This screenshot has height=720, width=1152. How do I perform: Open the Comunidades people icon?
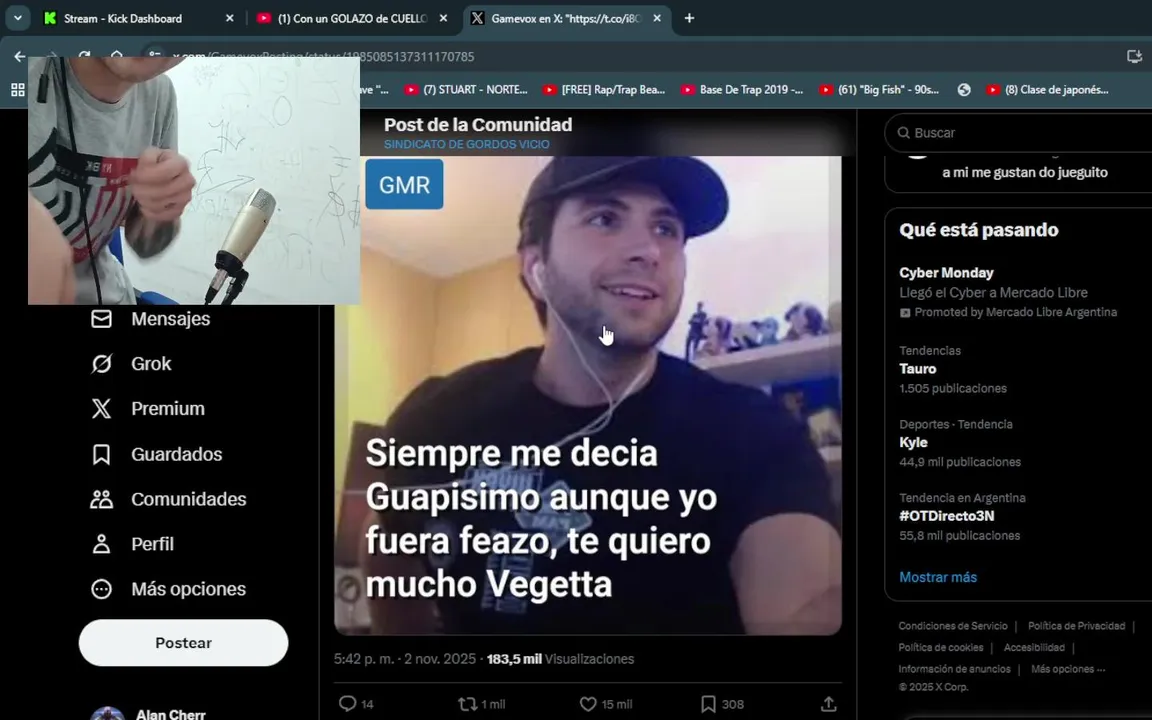tap(101, 499)
